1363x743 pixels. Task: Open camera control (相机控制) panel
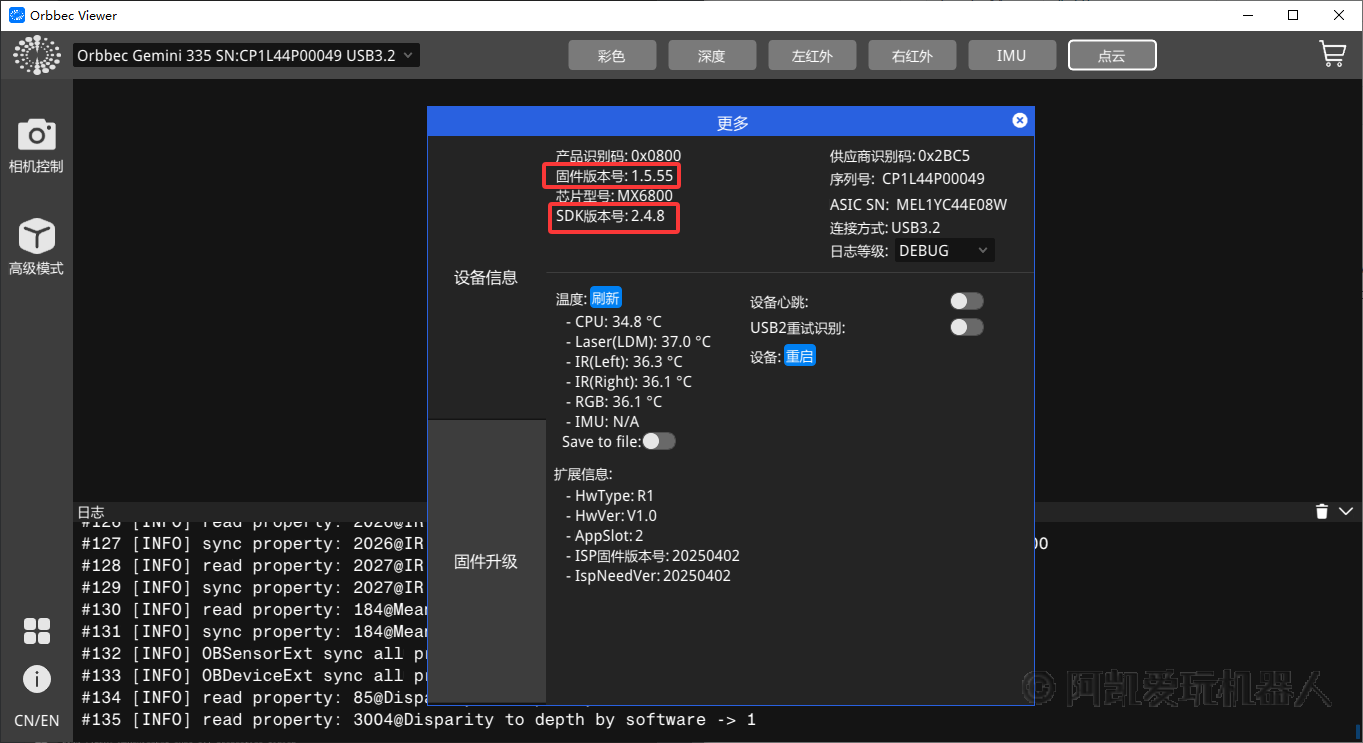[x=36, y=146]
